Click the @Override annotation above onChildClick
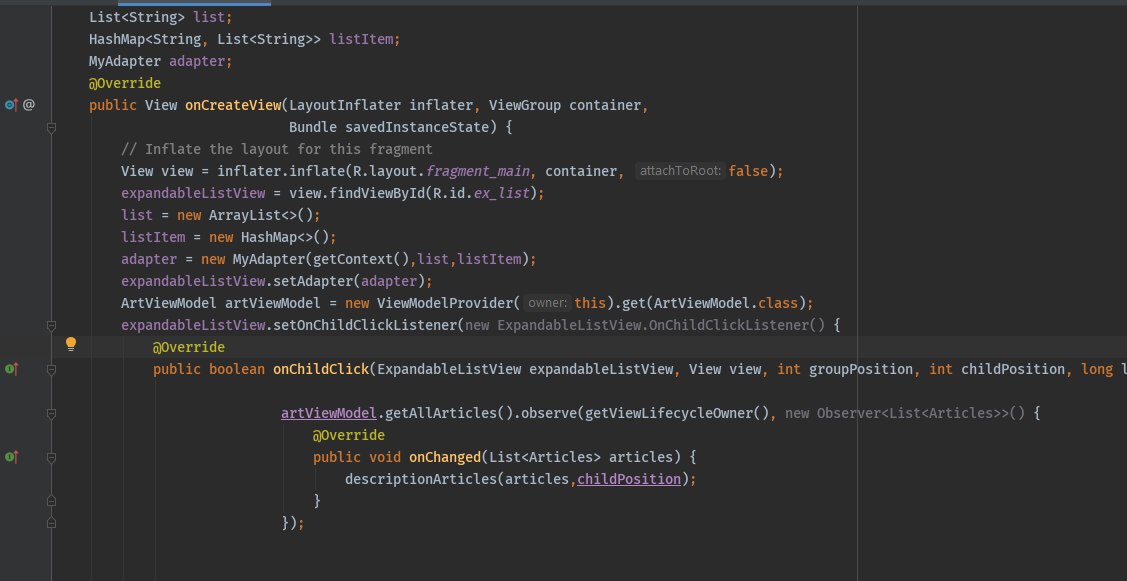1127x581 pixels. (188, 347)
